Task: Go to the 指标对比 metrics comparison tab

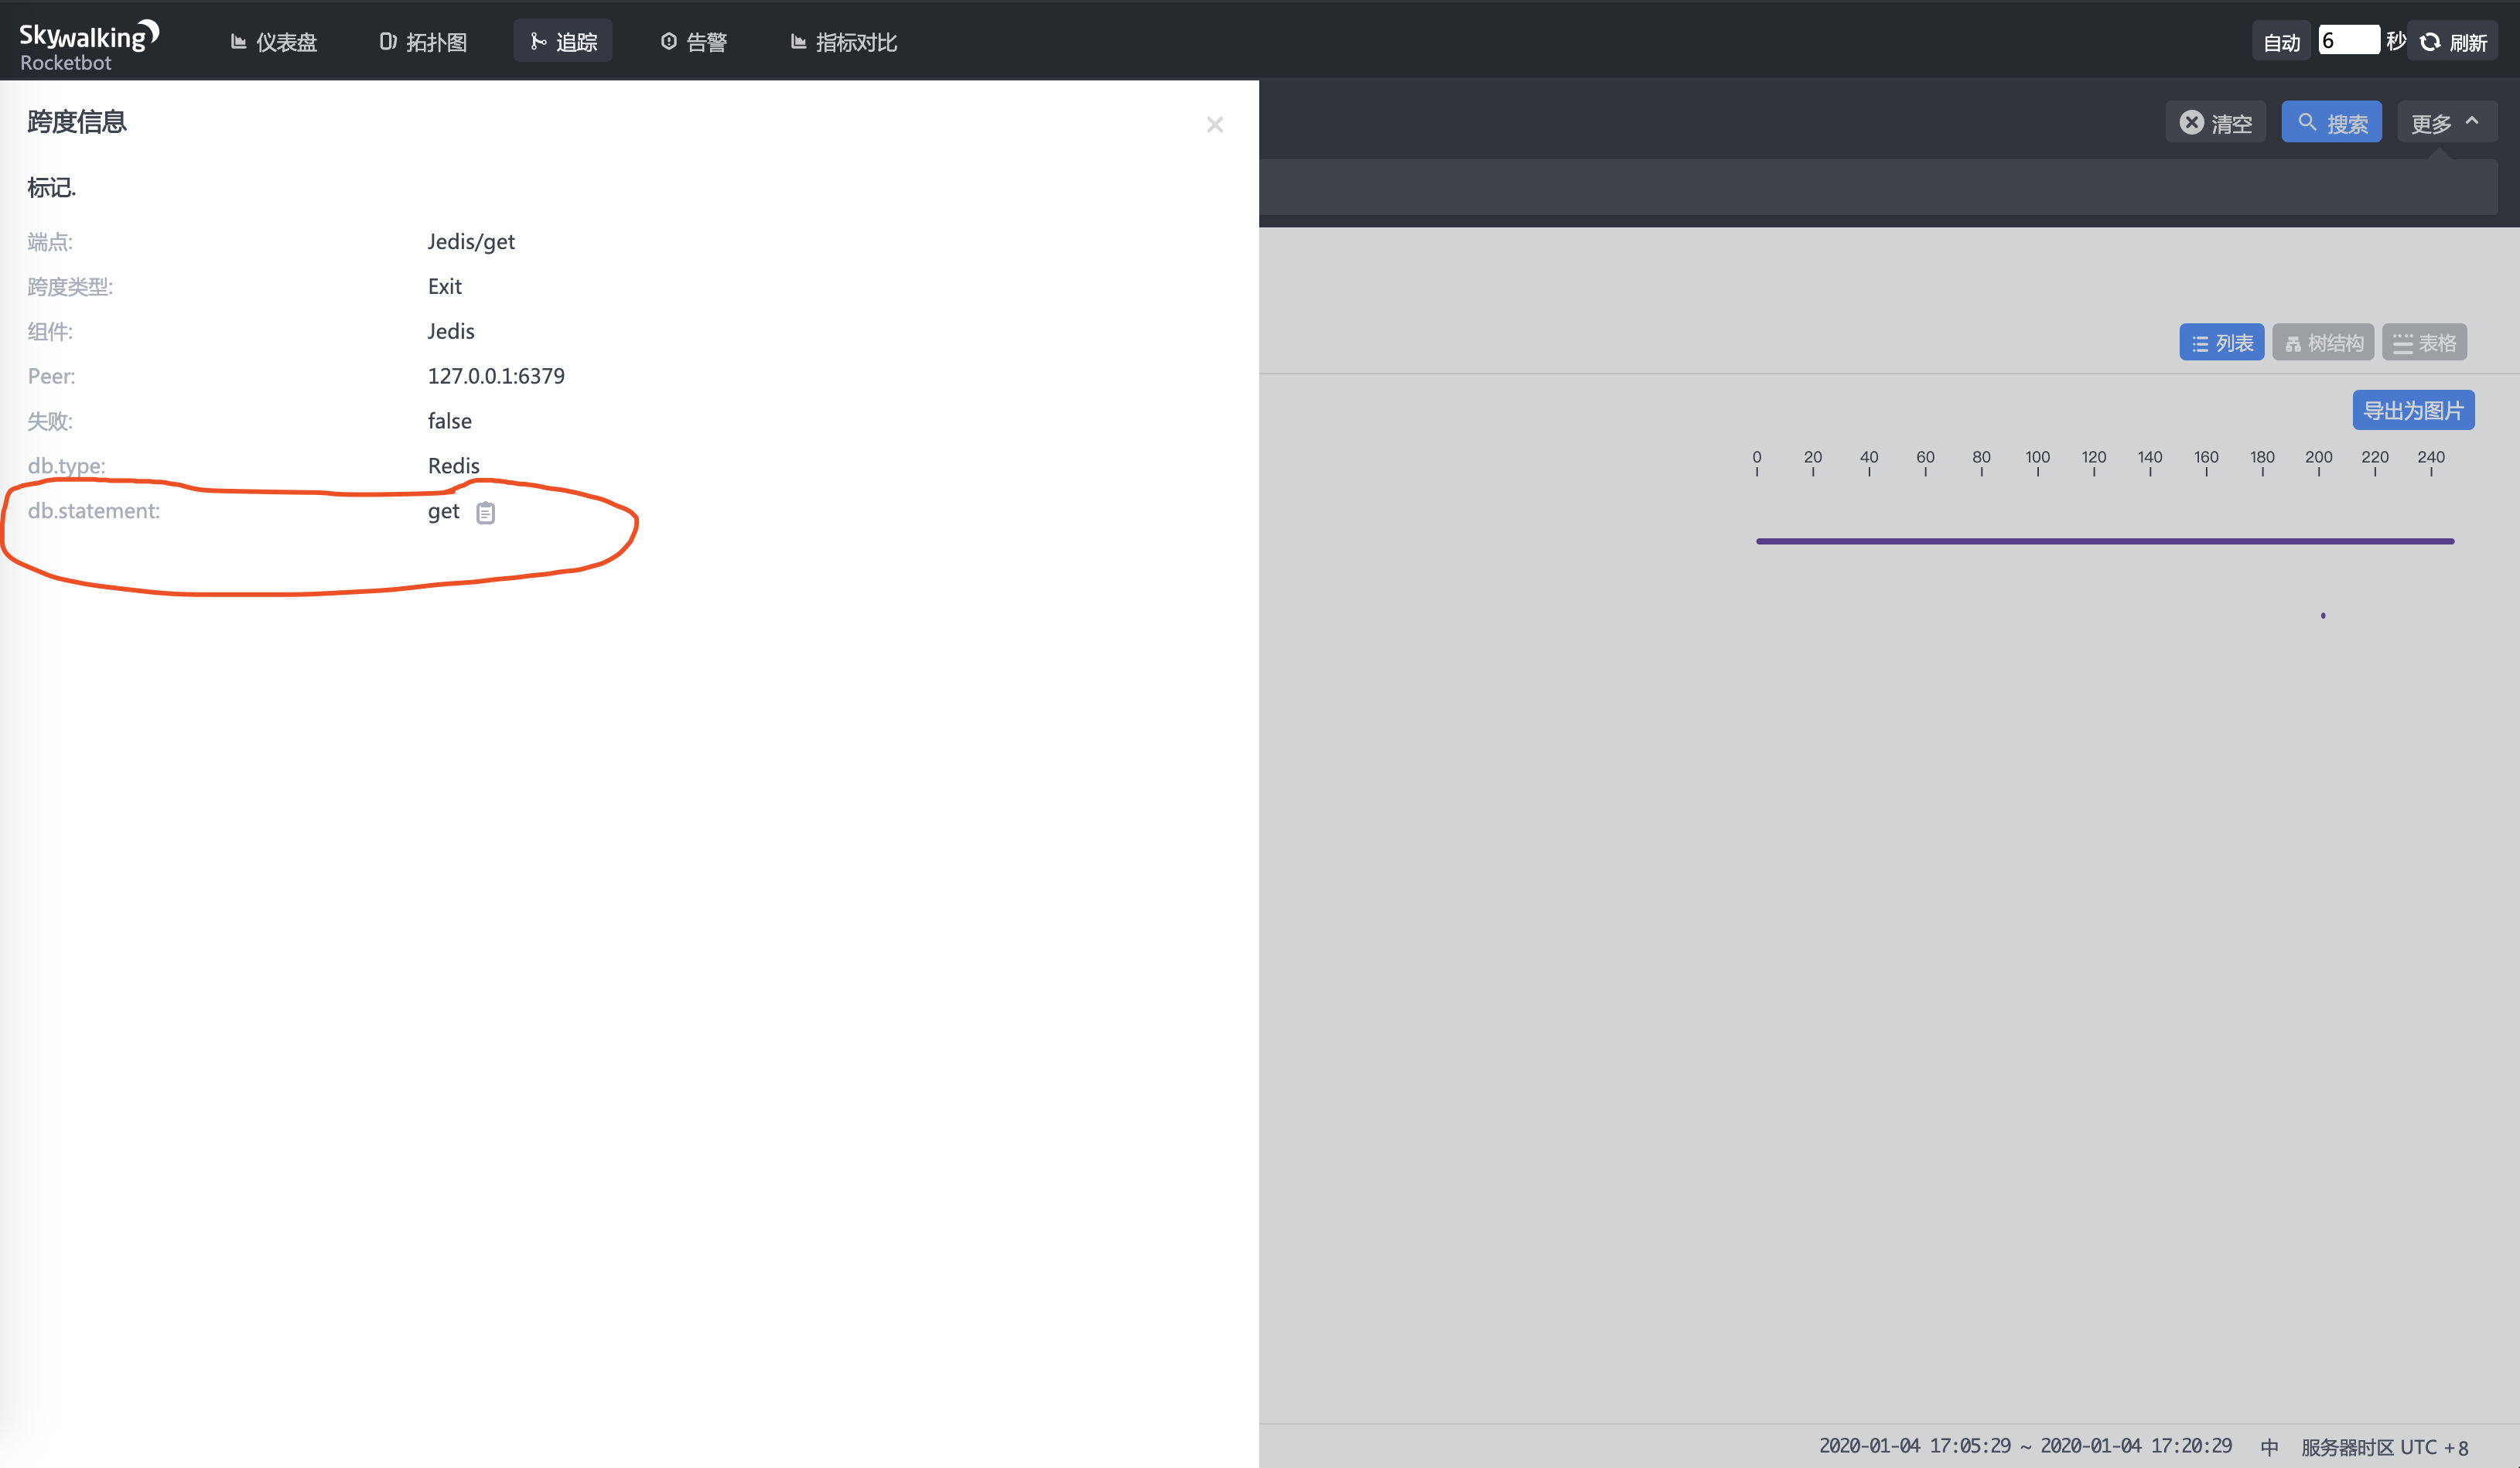Action: coord(843,42)
